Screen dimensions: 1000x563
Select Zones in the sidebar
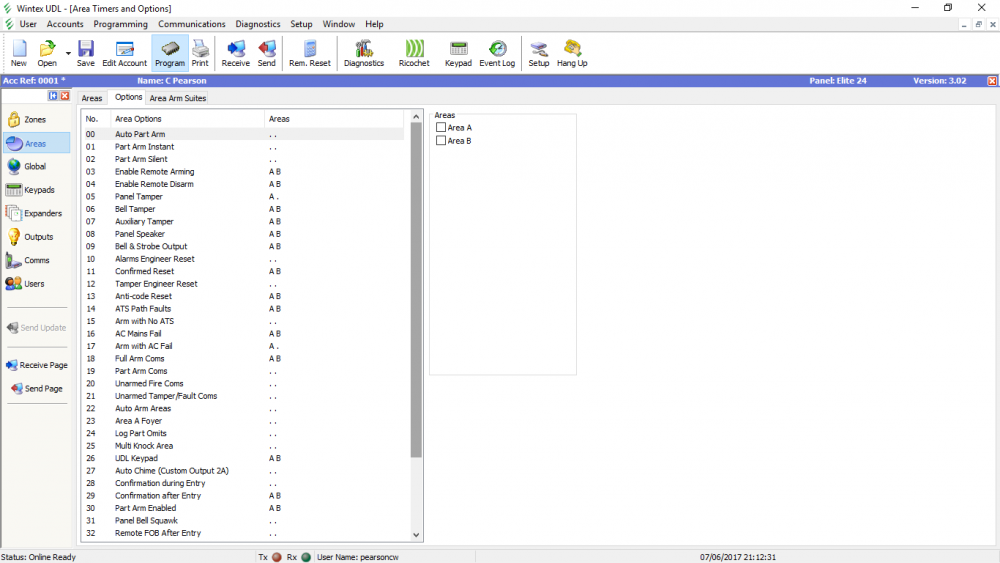pos(35,120)
